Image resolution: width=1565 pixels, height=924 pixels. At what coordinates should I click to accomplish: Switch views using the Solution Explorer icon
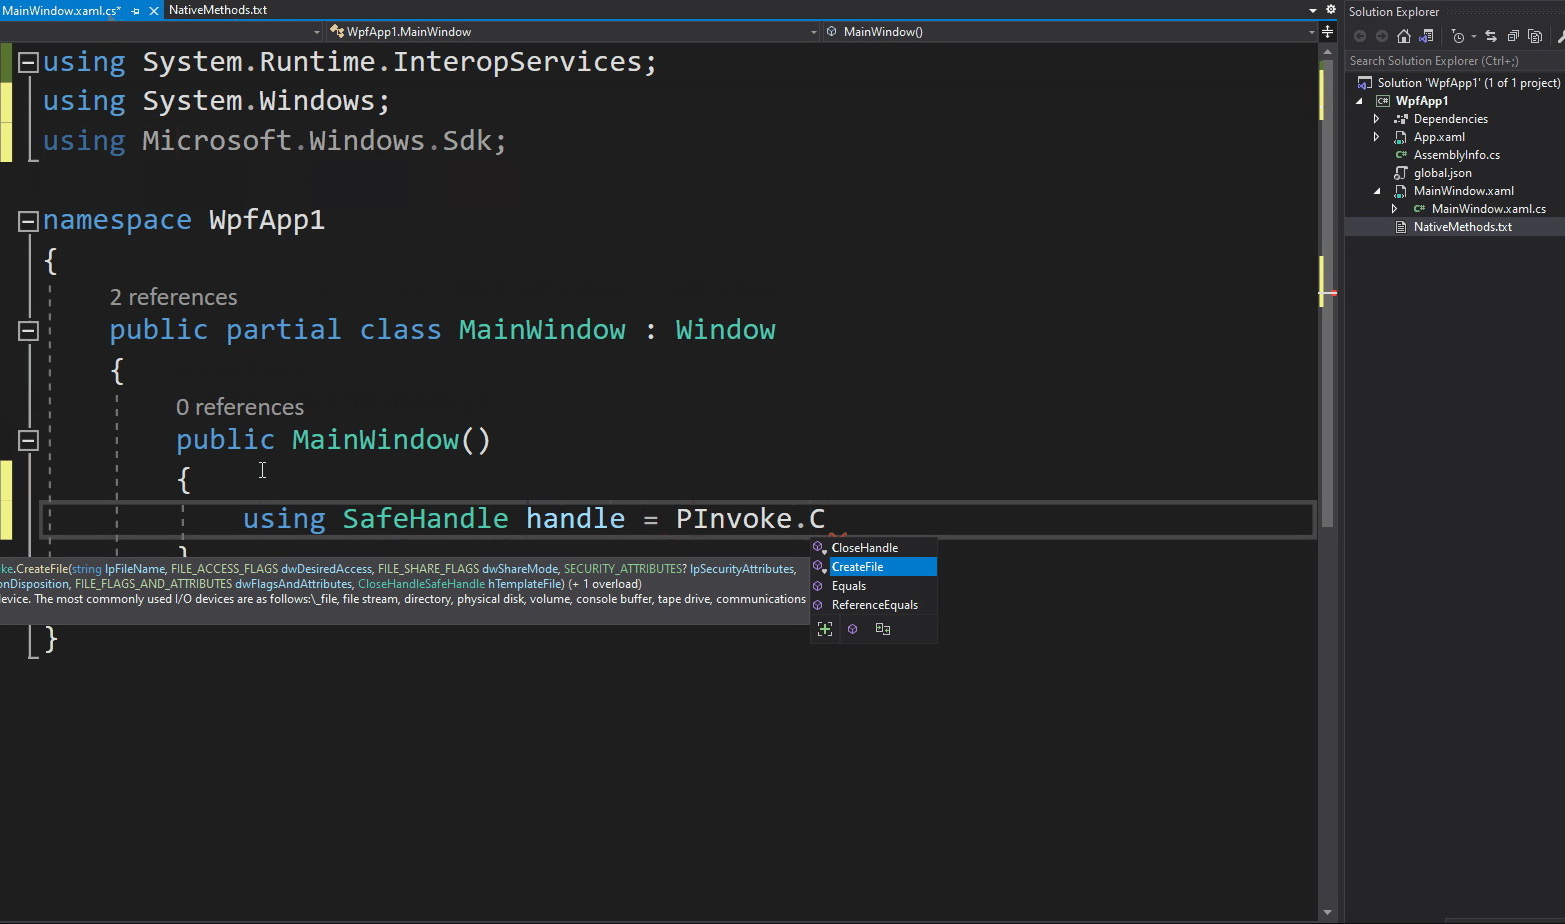pos(1427,36)
